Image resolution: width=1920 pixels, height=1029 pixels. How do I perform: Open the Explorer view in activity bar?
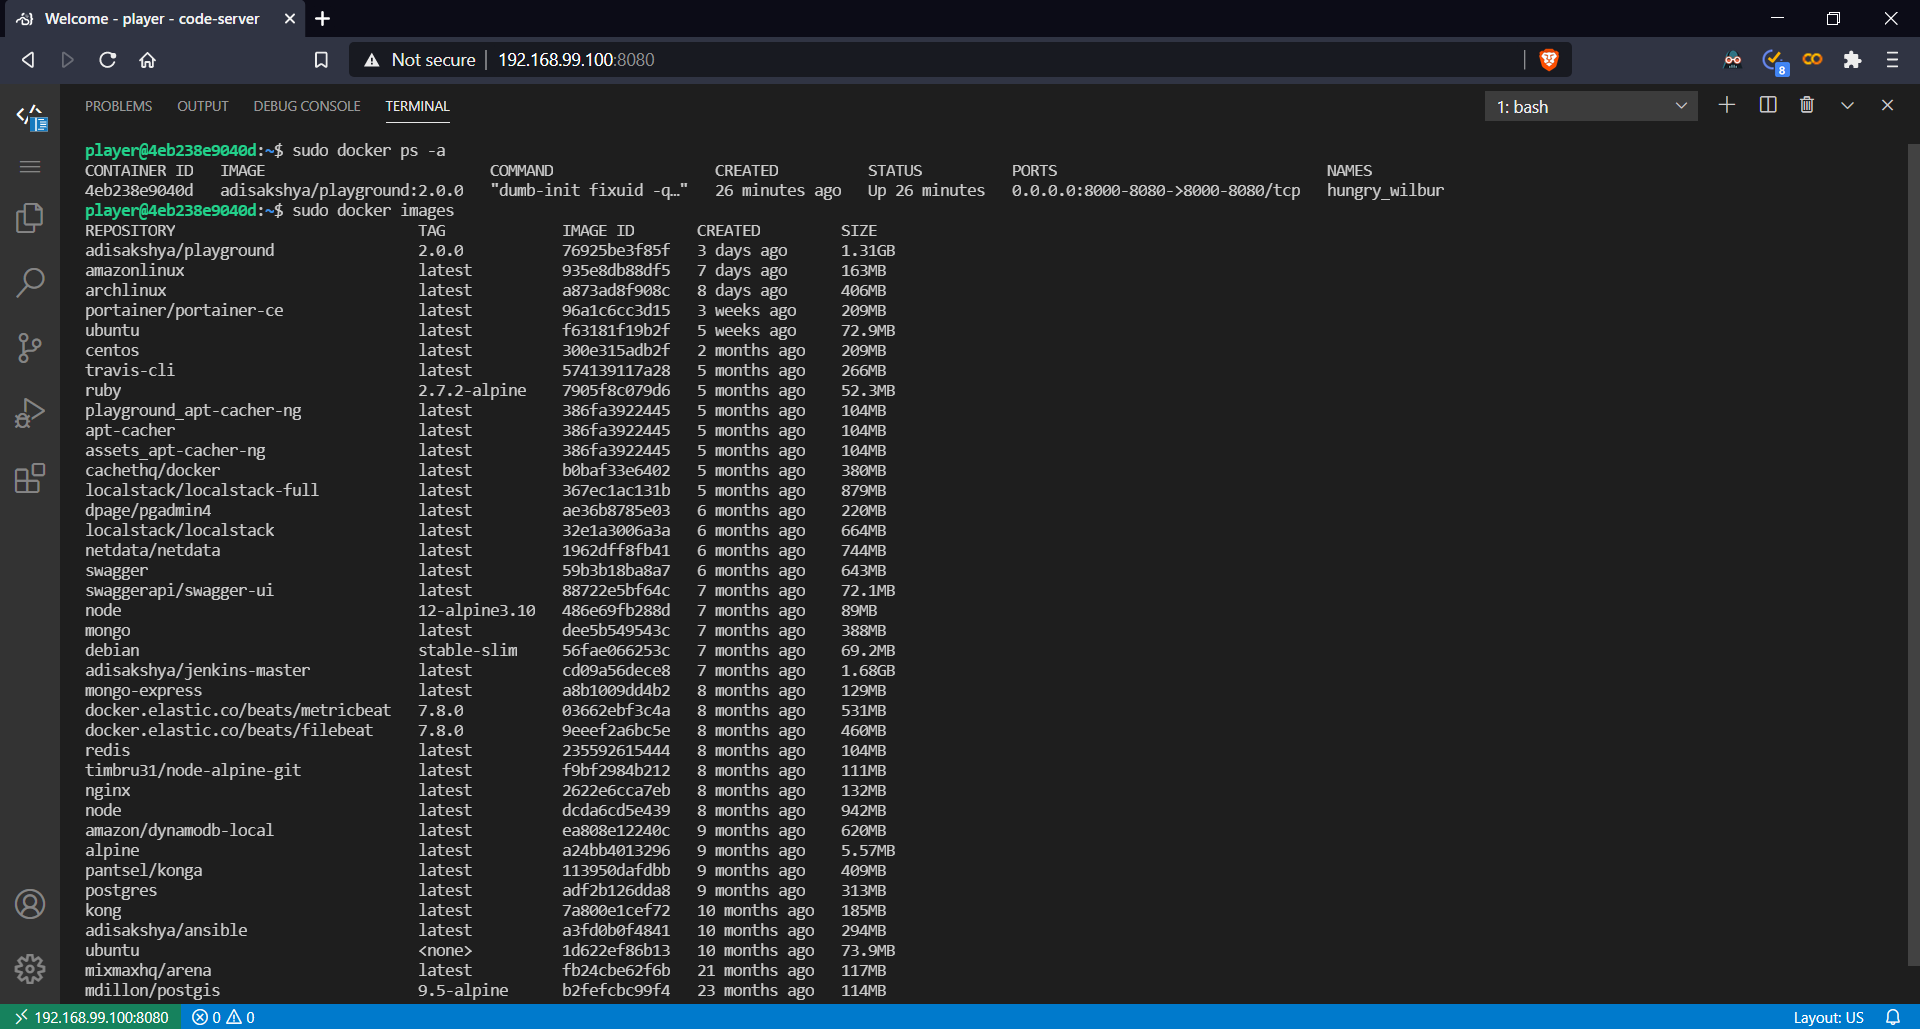pyautogui.click(x=30, y=218)
